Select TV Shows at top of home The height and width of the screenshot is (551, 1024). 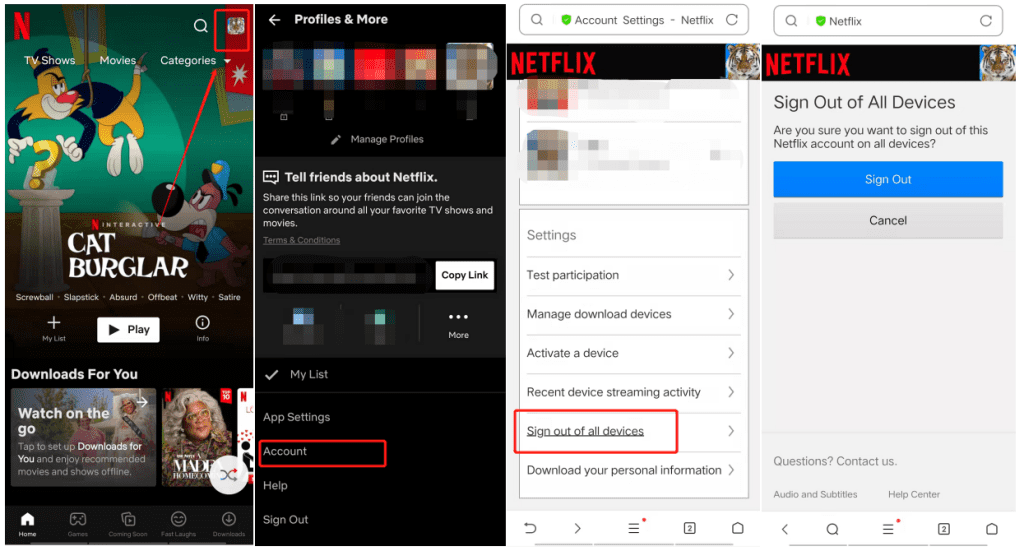tap(50, 60)
